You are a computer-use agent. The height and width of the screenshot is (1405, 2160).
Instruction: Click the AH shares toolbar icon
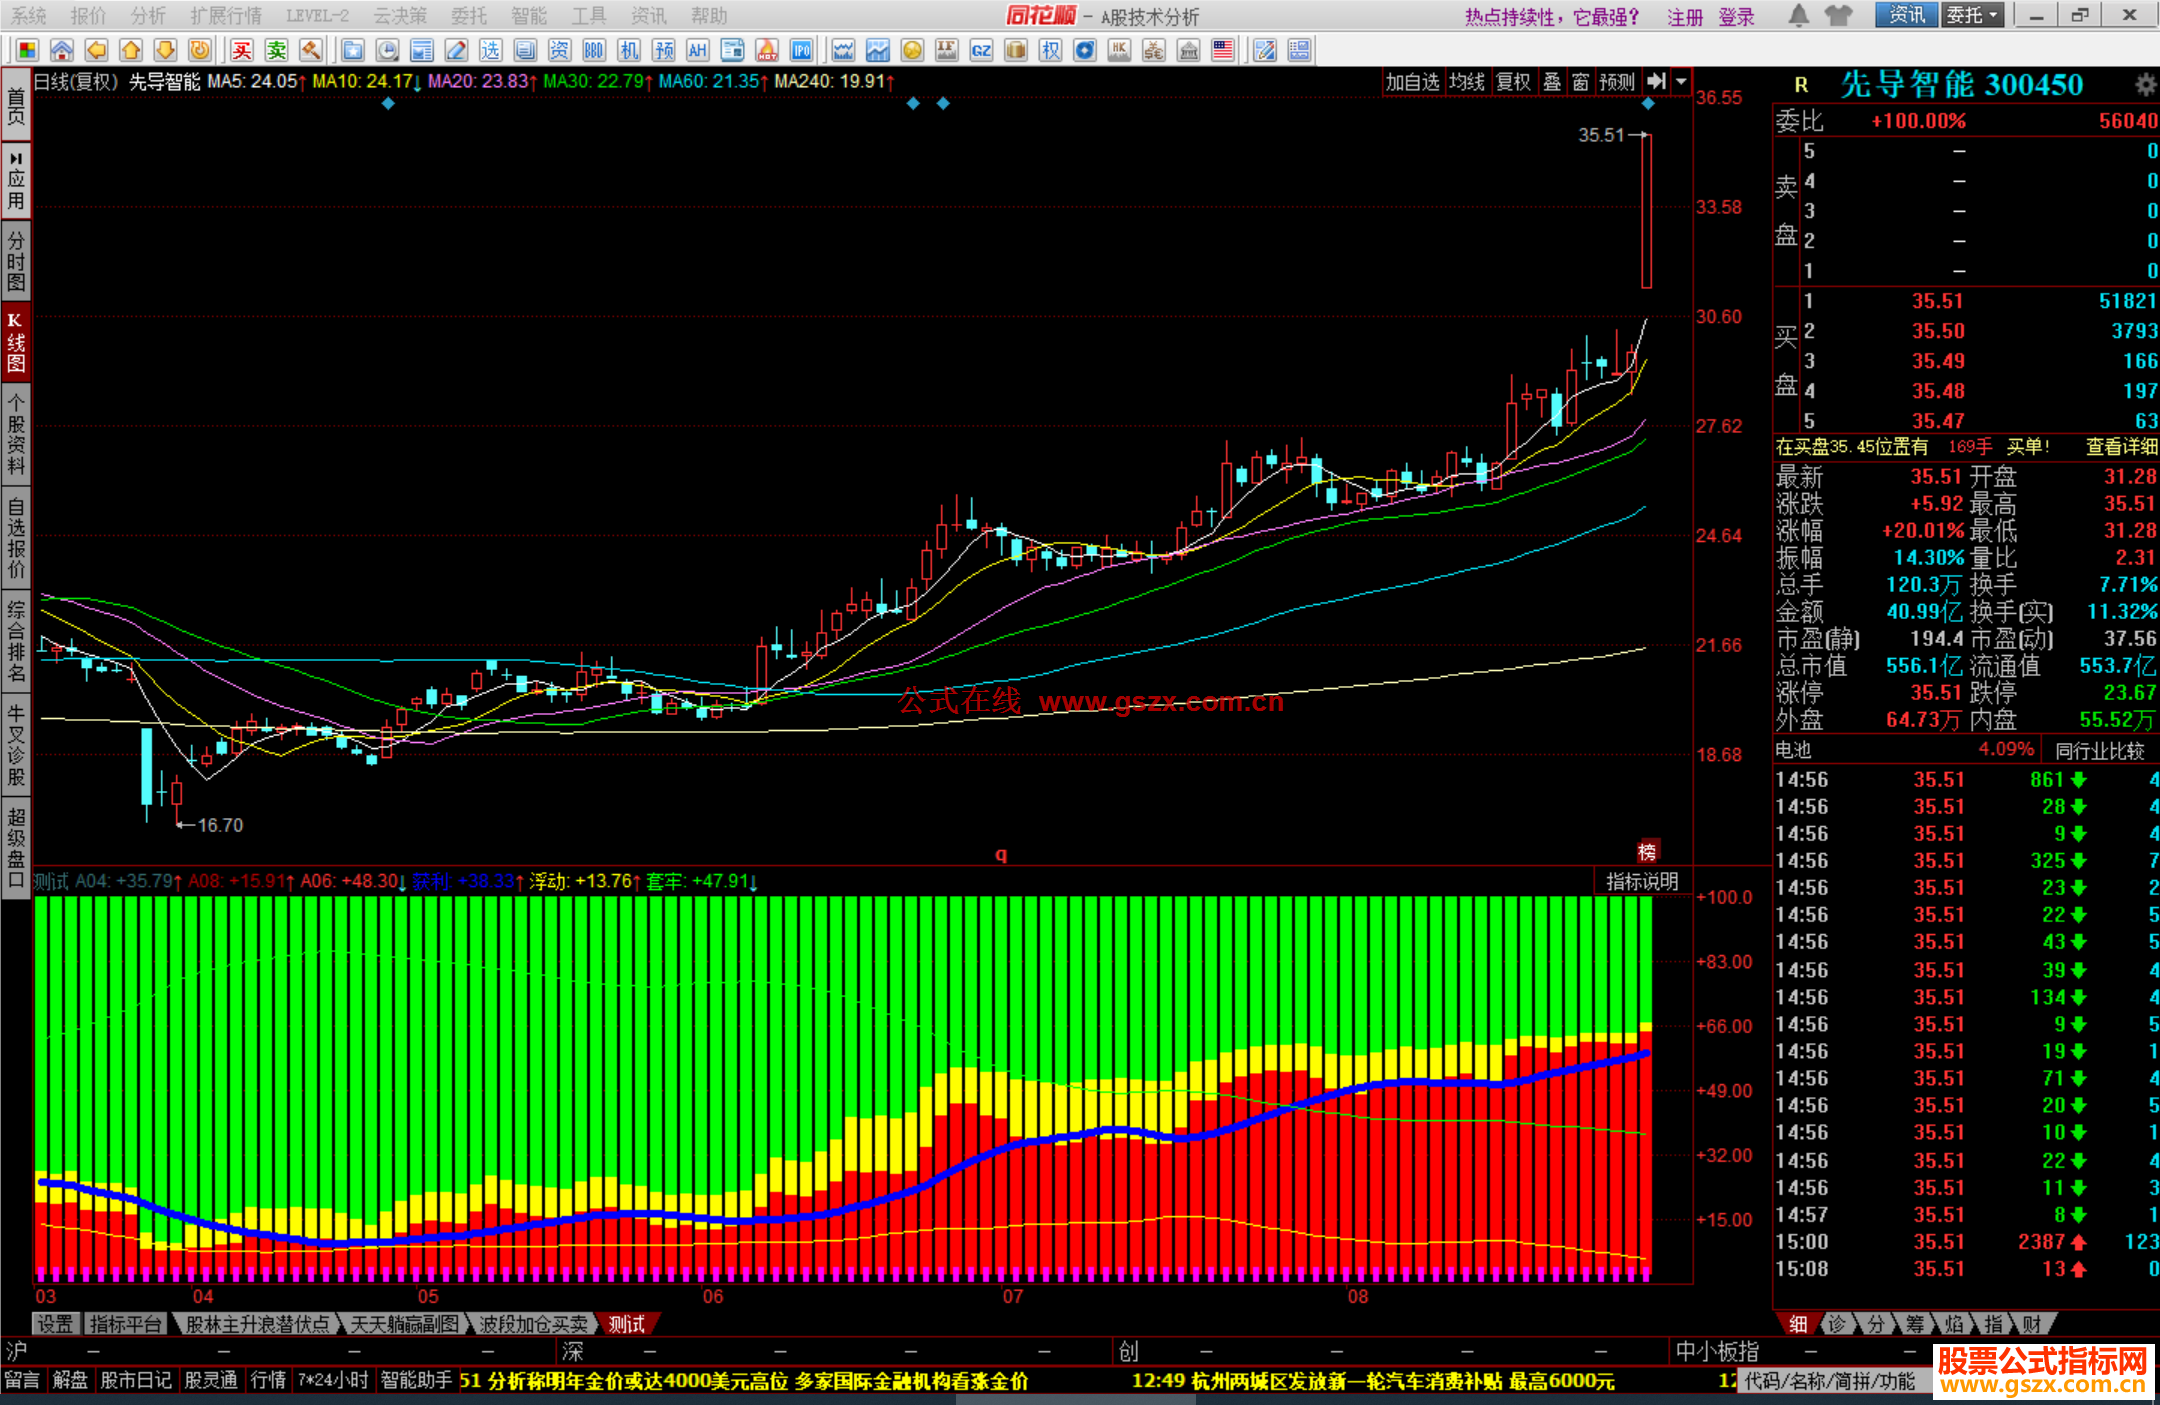click(697, 50)
